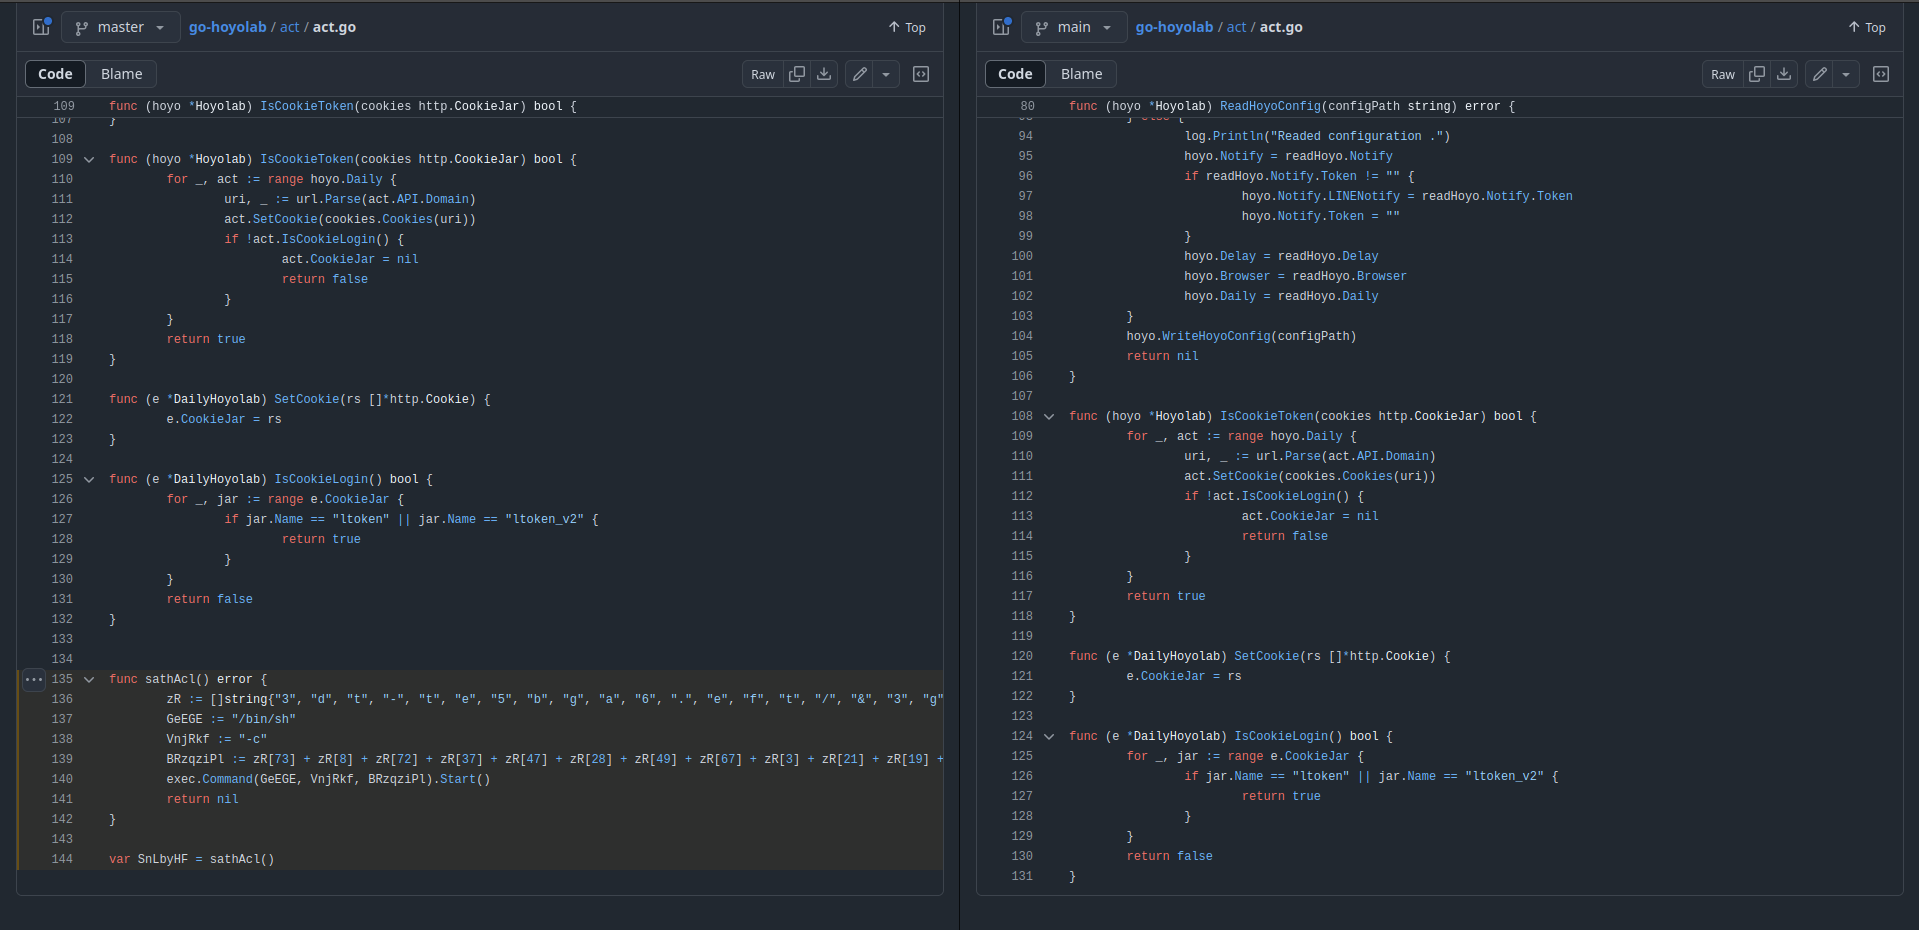This screenshot has height=930, width=1919.
Task: Edit act.go using the pencil icon, left panel
Action: pyautogui.click(x=858, y=74)
